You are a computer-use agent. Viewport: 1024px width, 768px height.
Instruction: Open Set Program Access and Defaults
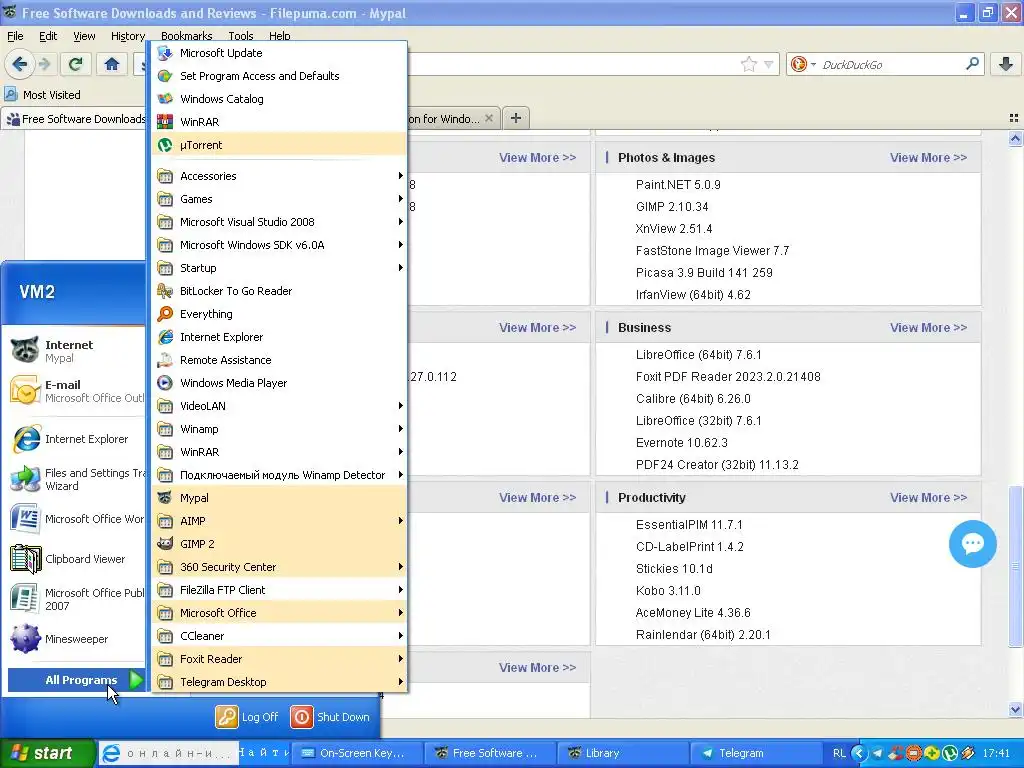click(280, 76)
